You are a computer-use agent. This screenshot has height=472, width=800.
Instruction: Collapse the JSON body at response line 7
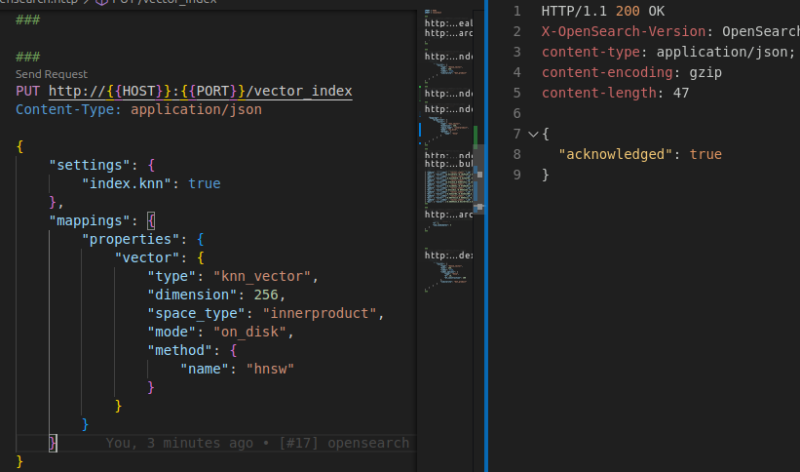532,133
